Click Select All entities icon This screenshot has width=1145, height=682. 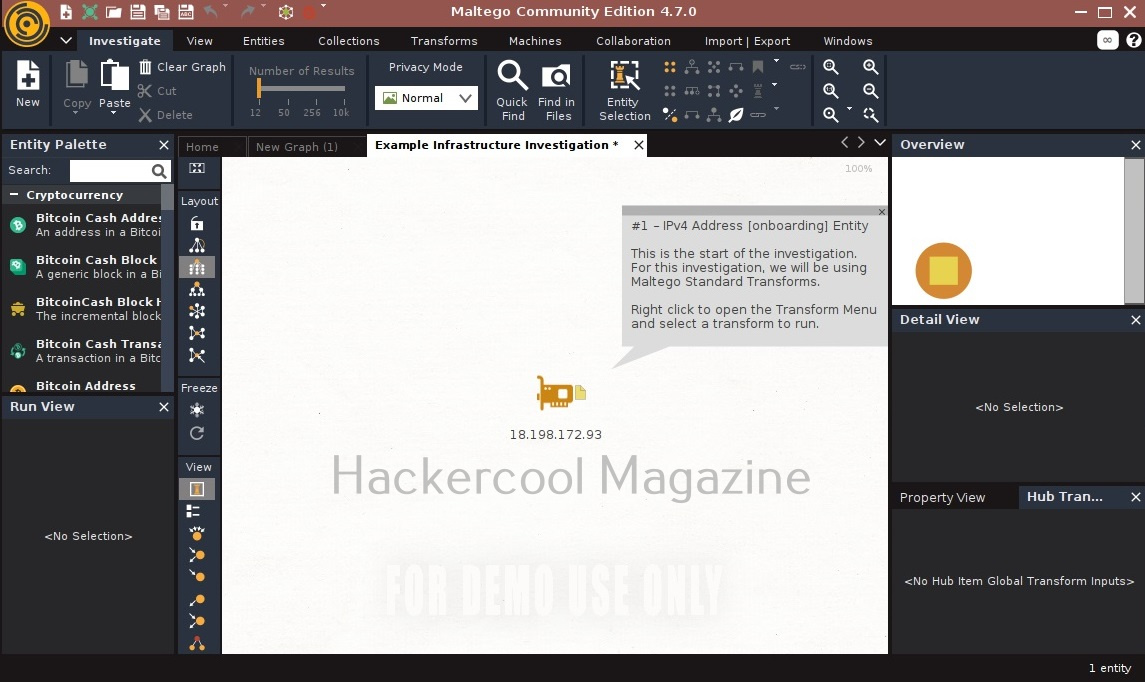(x=670, y=67)
